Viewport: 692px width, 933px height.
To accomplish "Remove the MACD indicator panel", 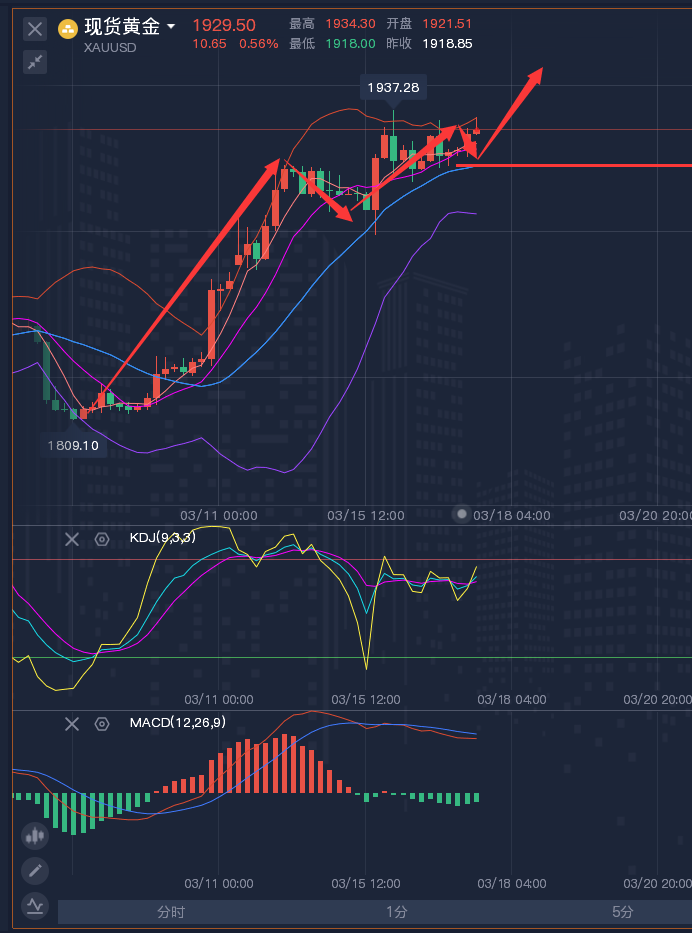I will point(72,723).
